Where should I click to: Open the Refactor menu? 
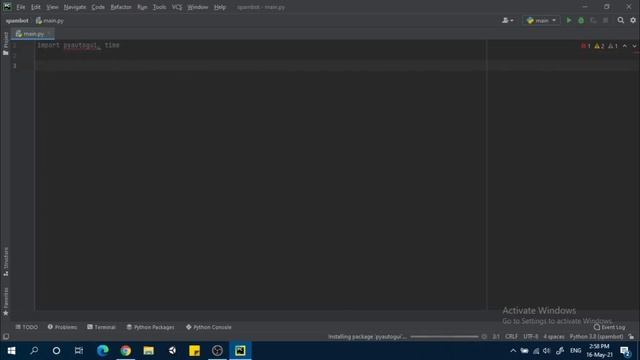click(121, 7)
